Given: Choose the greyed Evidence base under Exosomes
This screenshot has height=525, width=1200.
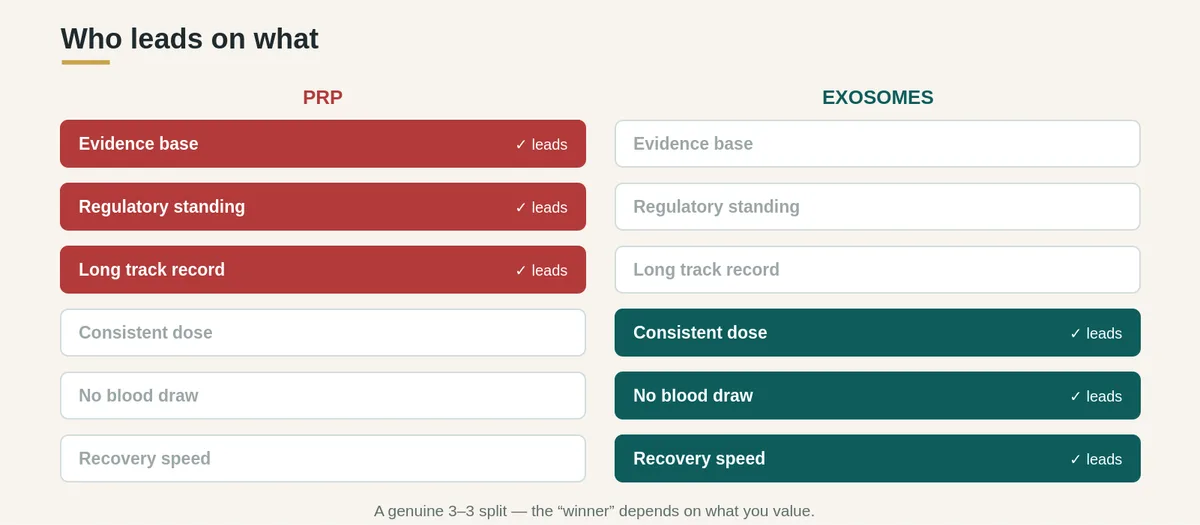Looking at the screenshot, I should point(878,144).
